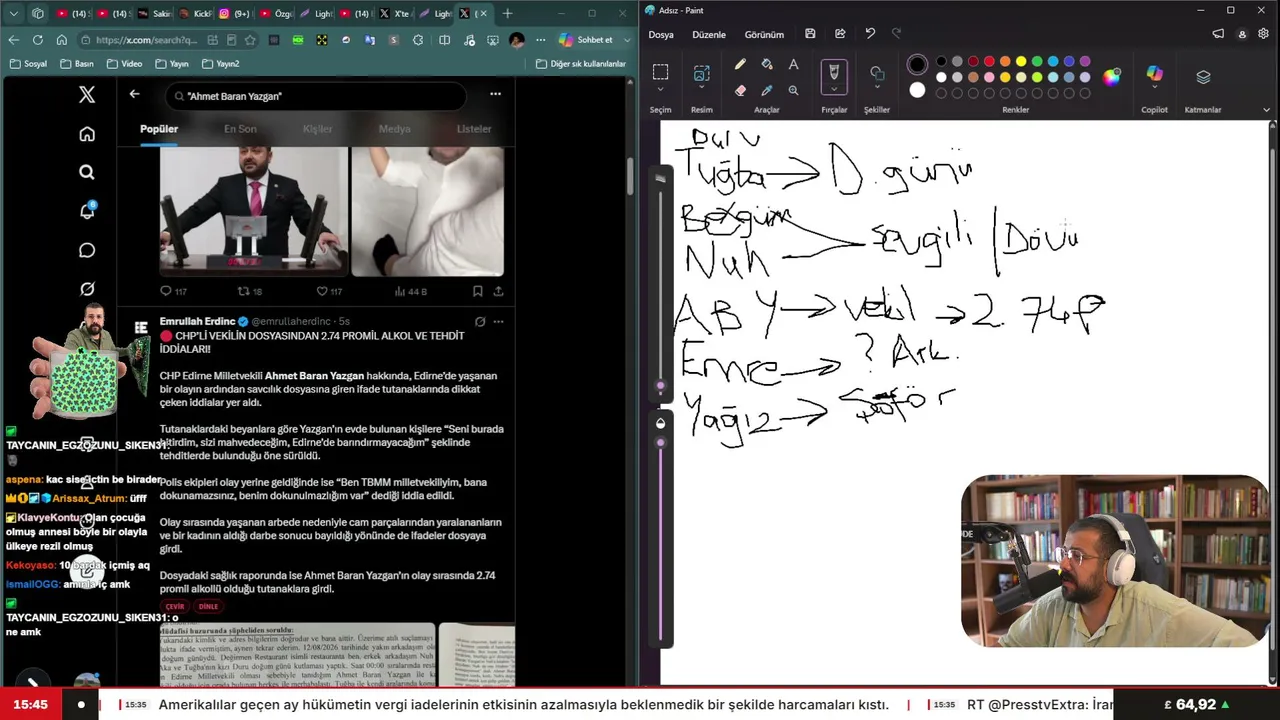The height and width of the screenshot is (720, 1280).
Task: Expand the Selection tool options dropdown
Action: [660, 91]
